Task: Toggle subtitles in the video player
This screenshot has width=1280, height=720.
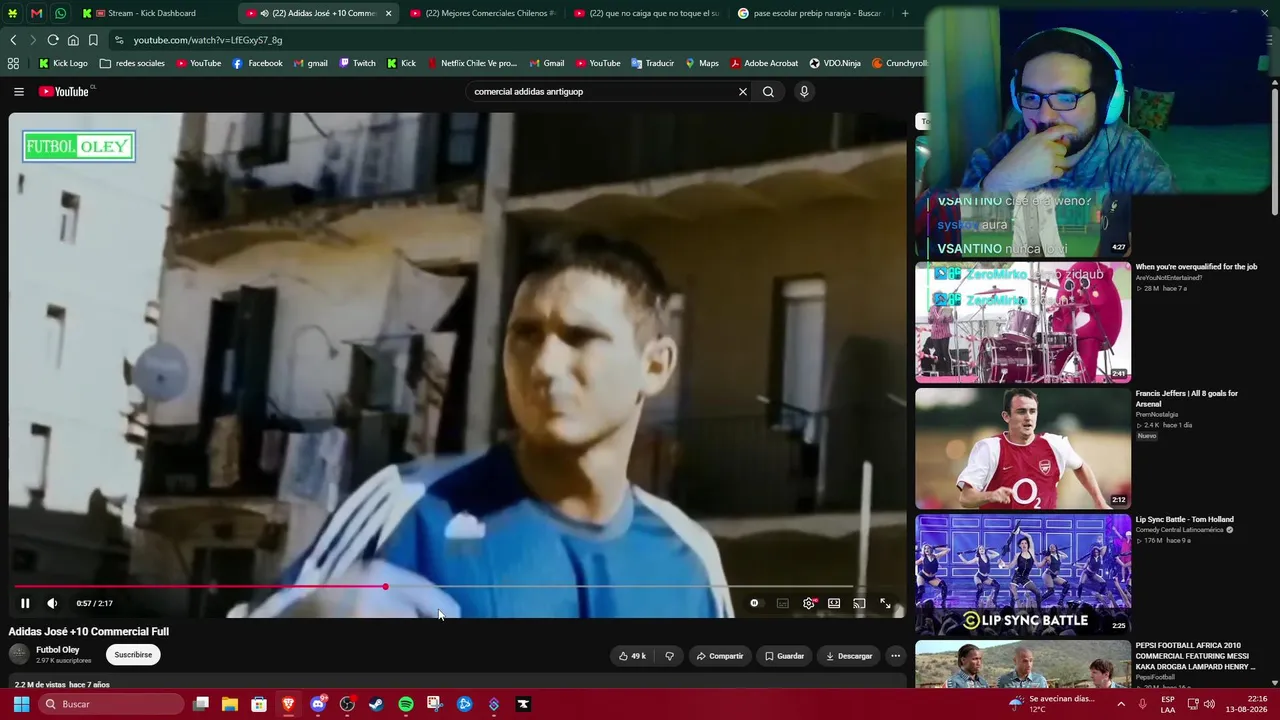Action: point(783,603)
